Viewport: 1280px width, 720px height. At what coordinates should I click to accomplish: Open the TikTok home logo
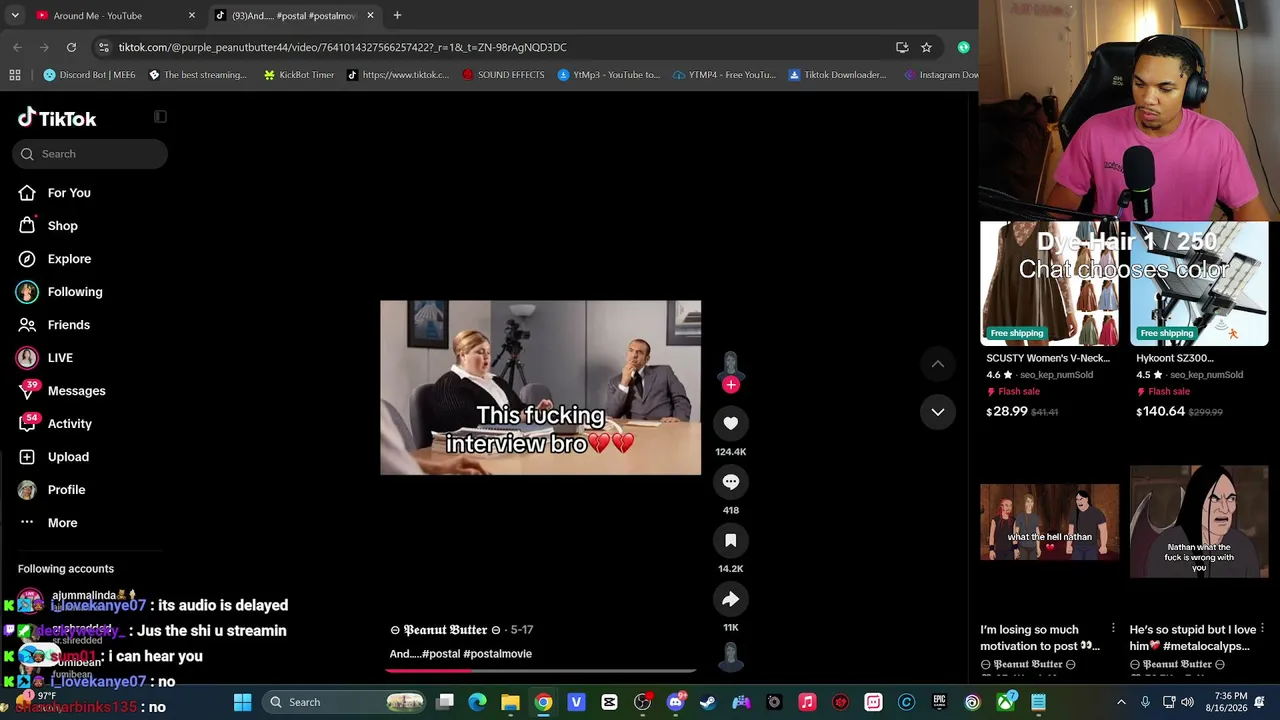57,118
